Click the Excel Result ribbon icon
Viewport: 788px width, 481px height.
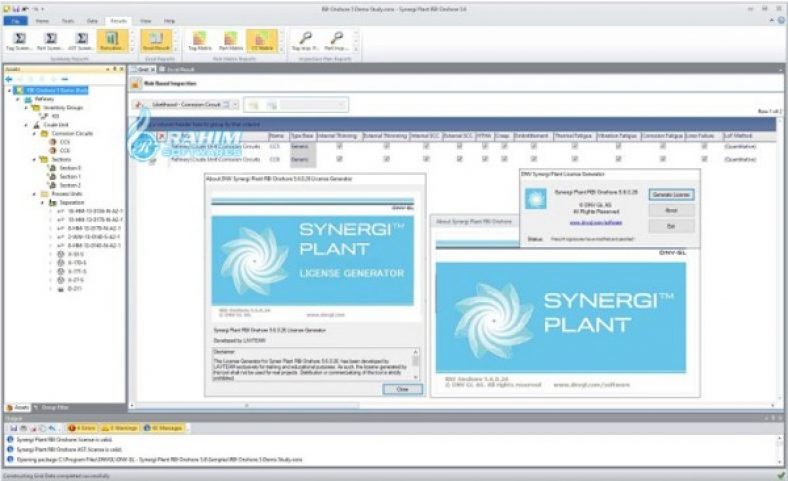tap(156, 41)
